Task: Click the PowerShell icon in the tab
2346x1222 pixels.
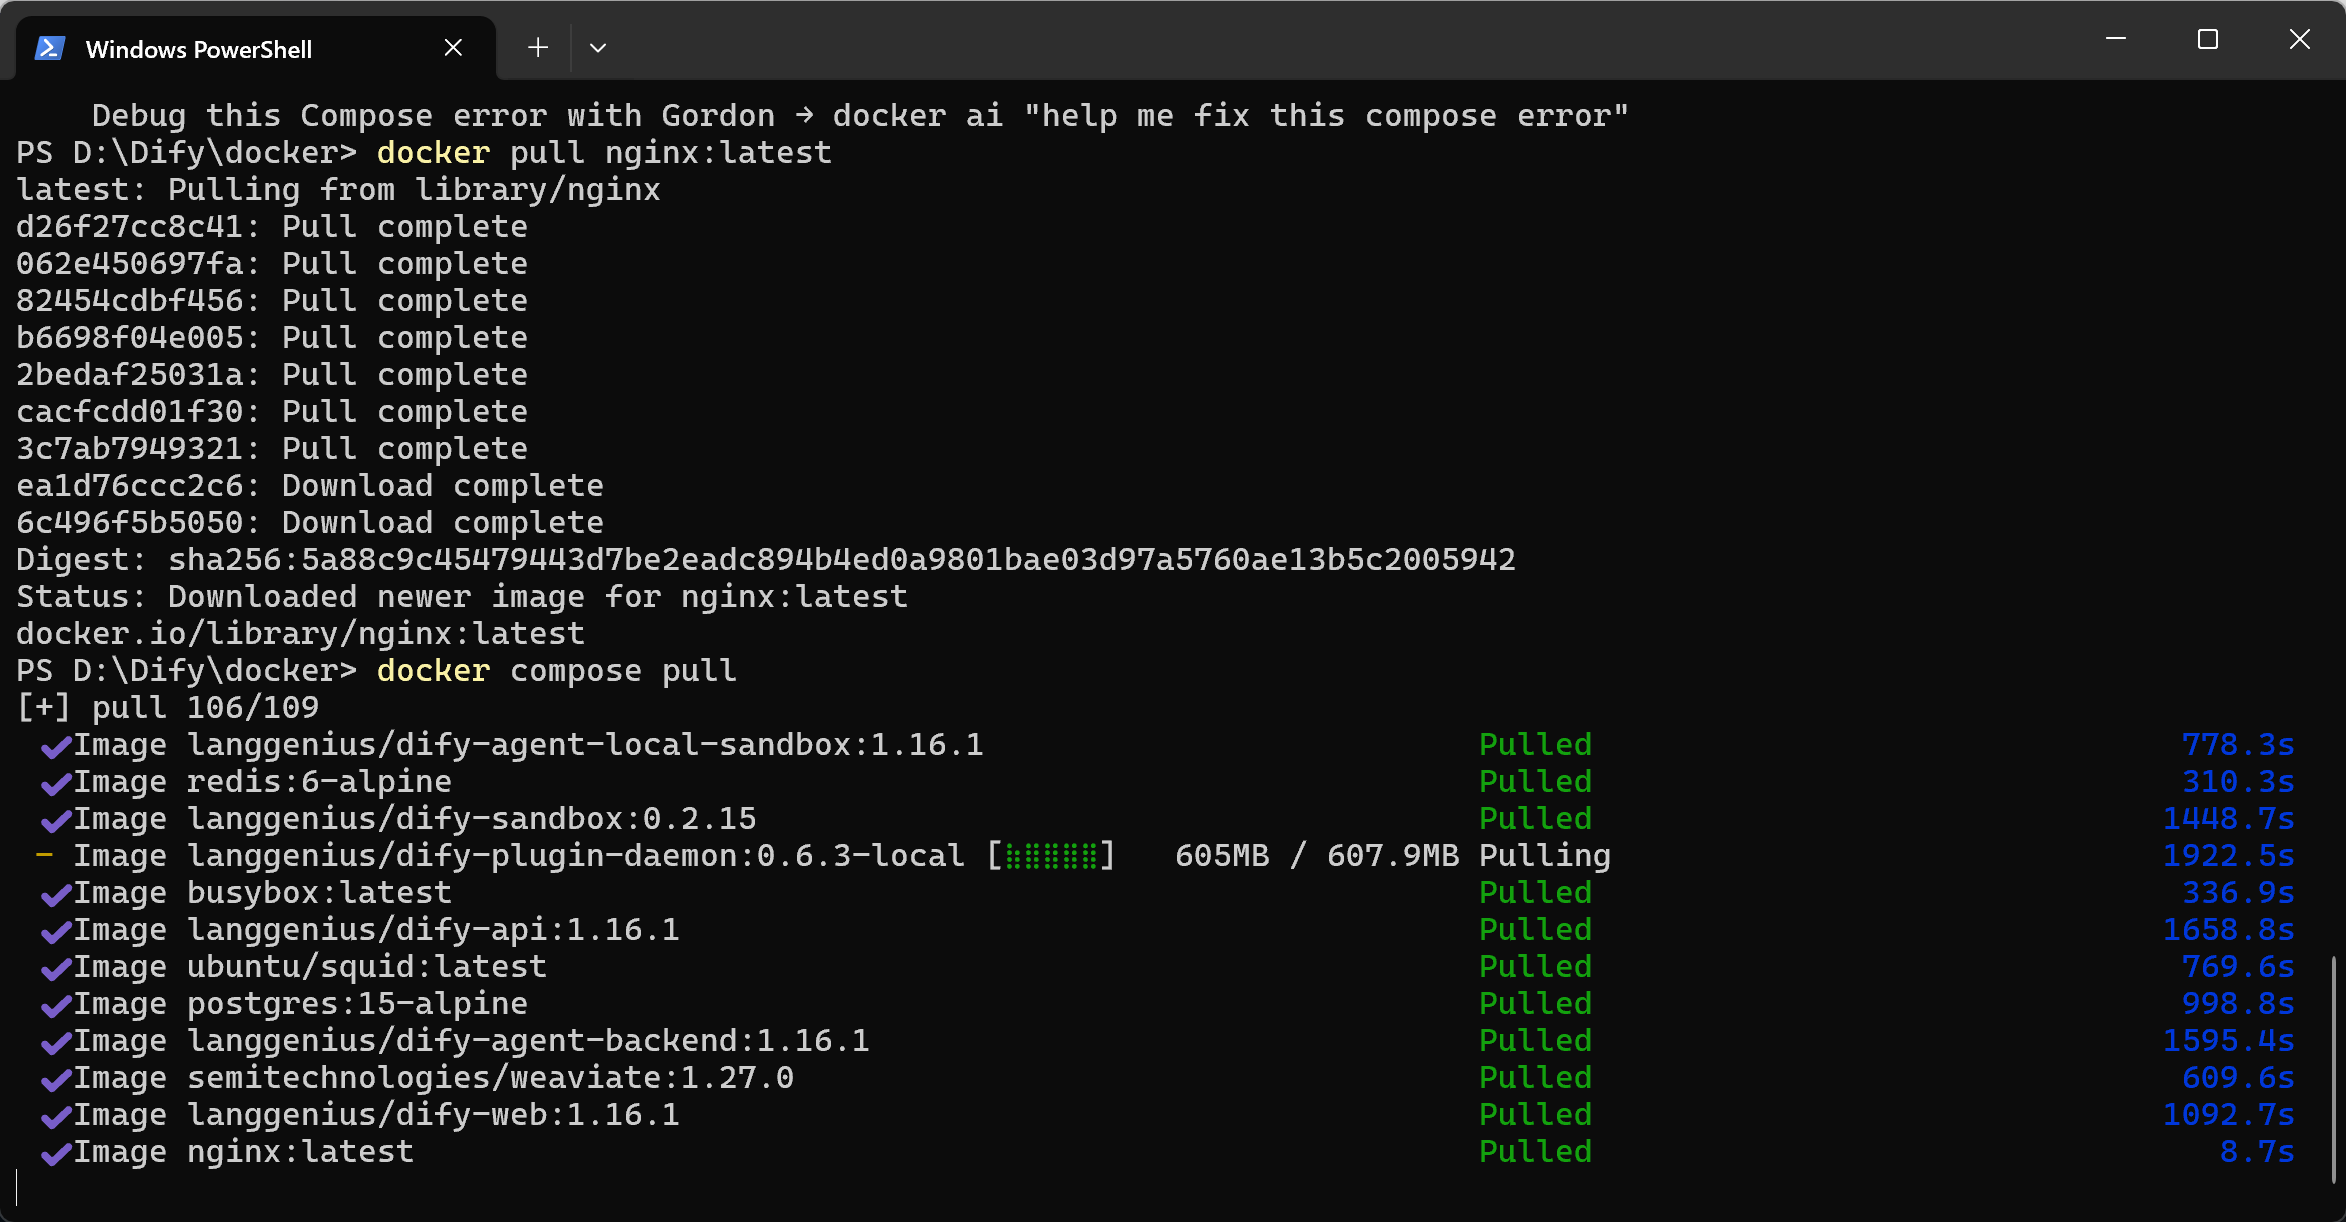Action: click(50, 48)
